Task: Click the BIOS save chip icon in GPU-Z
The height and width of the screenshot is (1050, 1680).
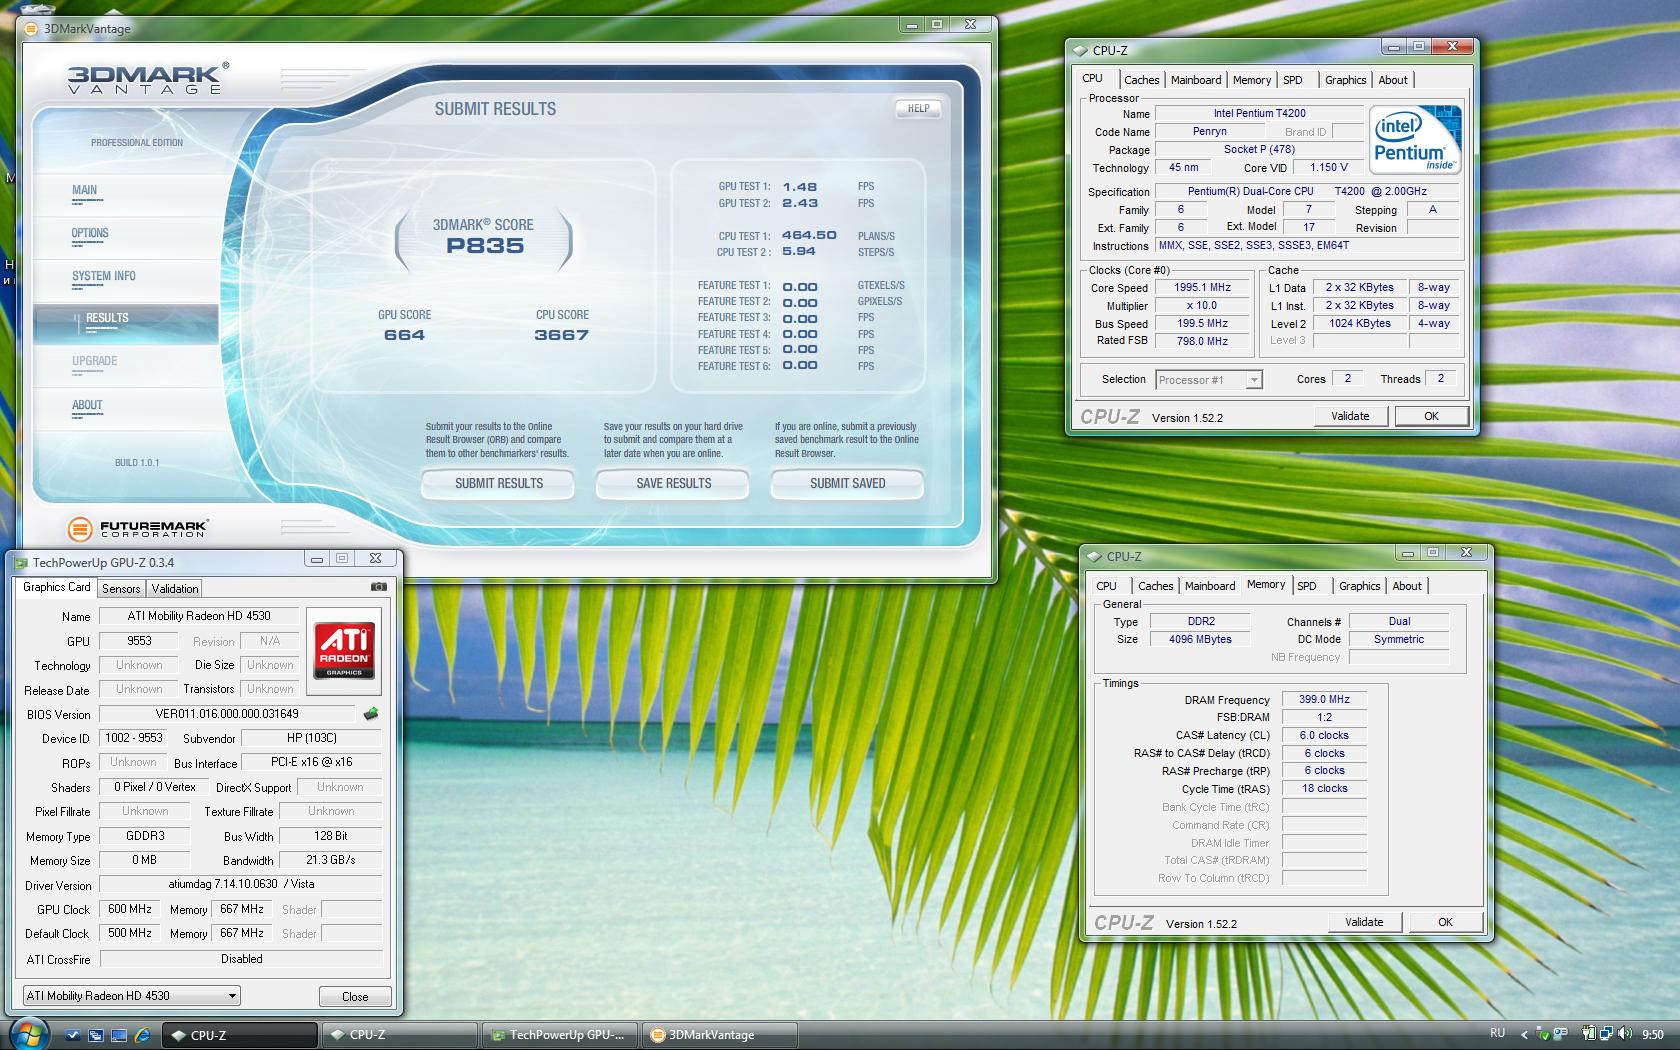Action: coord(371,714)
